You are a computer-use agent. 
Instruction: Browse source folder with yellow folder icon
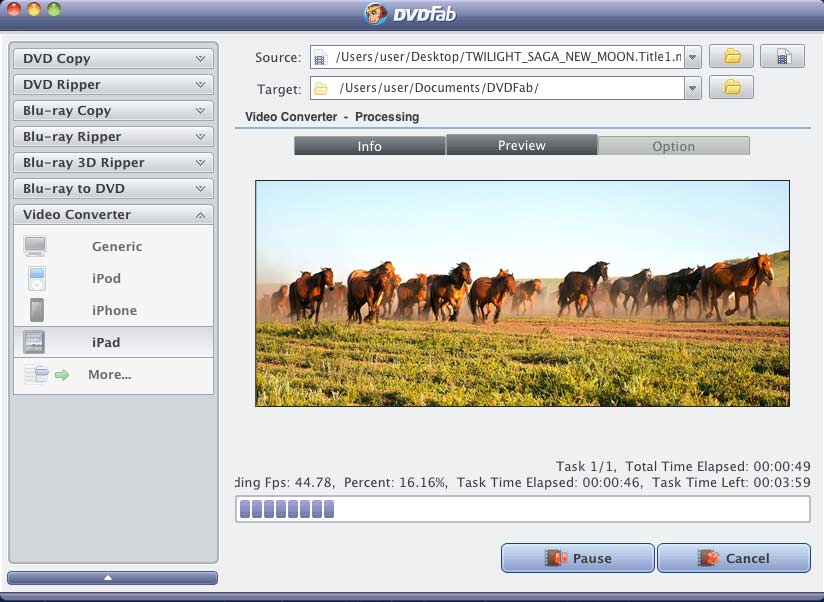[732, 56]
